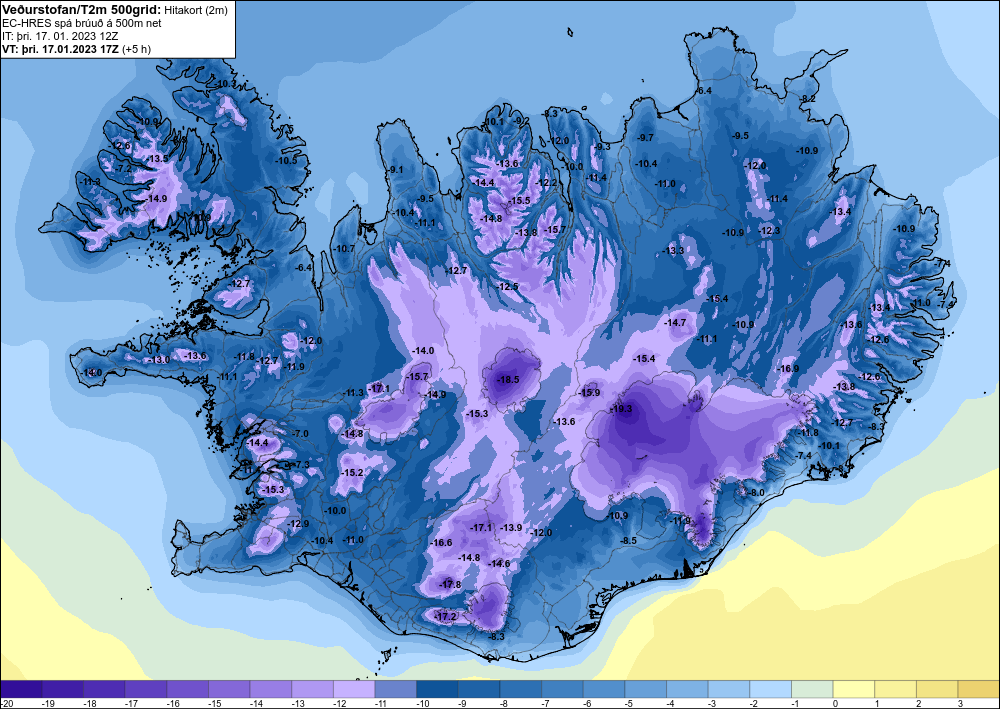Viewport: 1000px width, 709px height.
Task: Click the -10.7 temperature value on the map
Action: click(344, 248)
